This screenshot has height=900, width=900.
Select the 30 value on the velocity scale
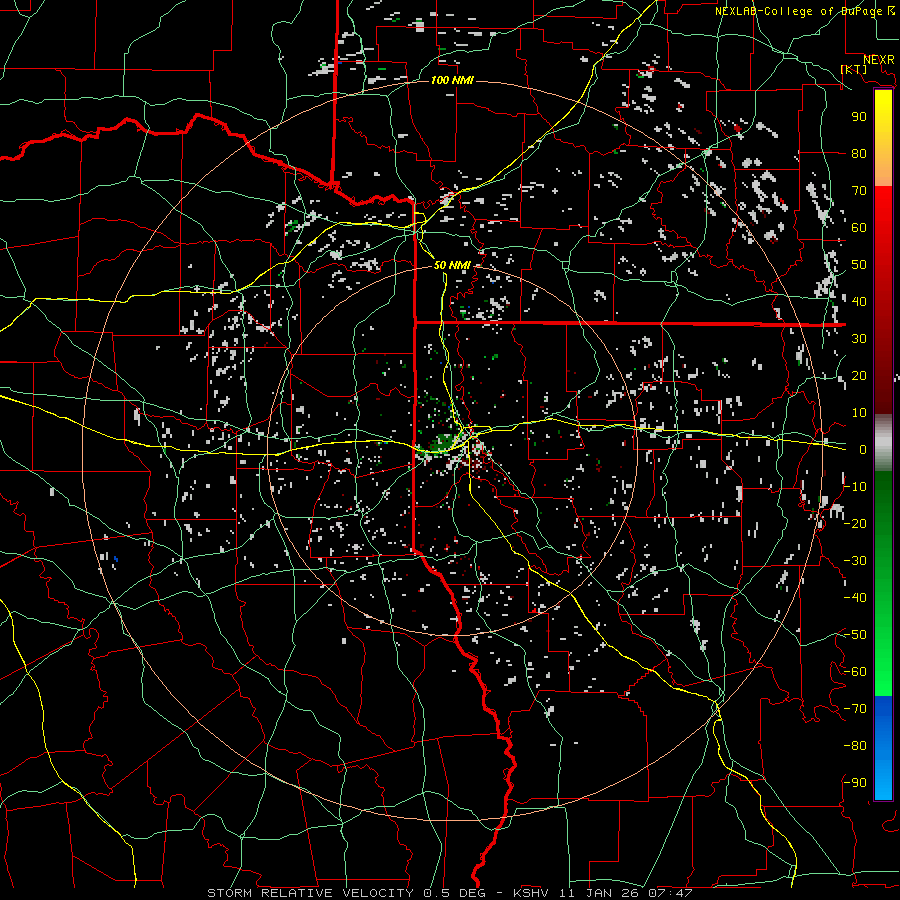[x=859, y=339]
